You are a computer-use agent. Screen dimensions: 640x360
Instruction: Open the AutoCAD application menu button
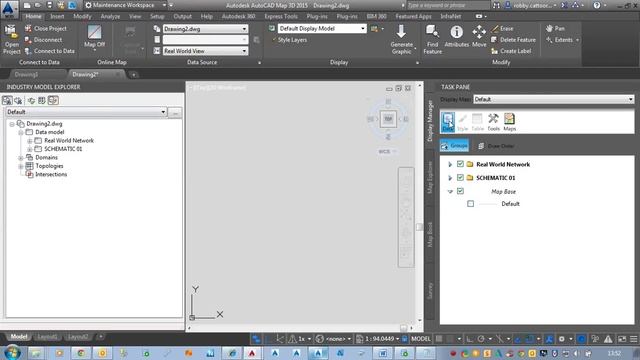pos(8,9)
